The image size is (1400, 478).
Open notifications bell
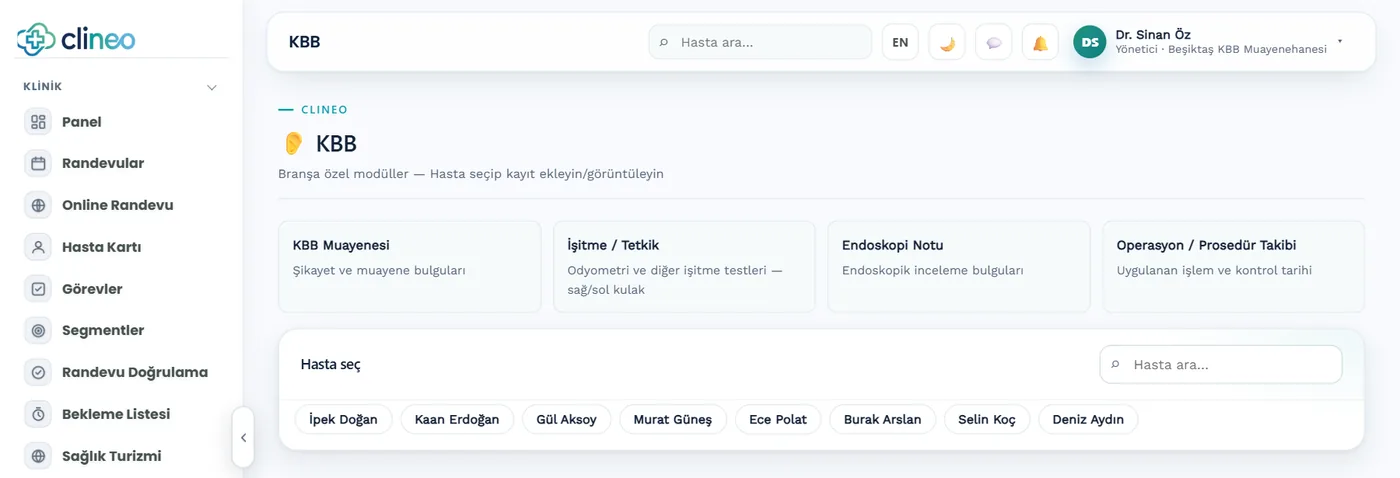[1040, 42]
